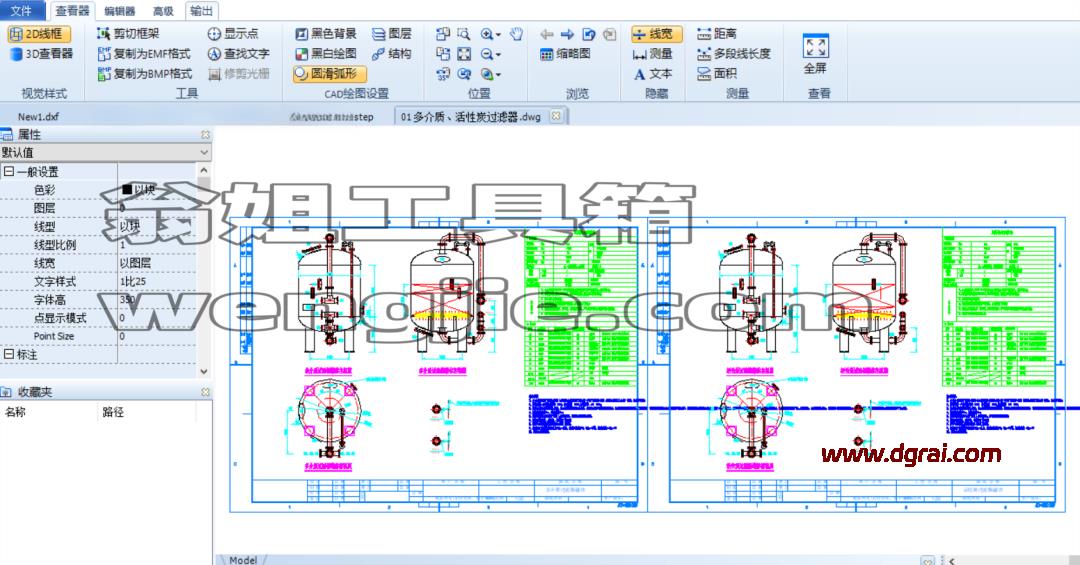Click the black 色彩 color swatch
The image size is (1080, 565).
(127, 189)
